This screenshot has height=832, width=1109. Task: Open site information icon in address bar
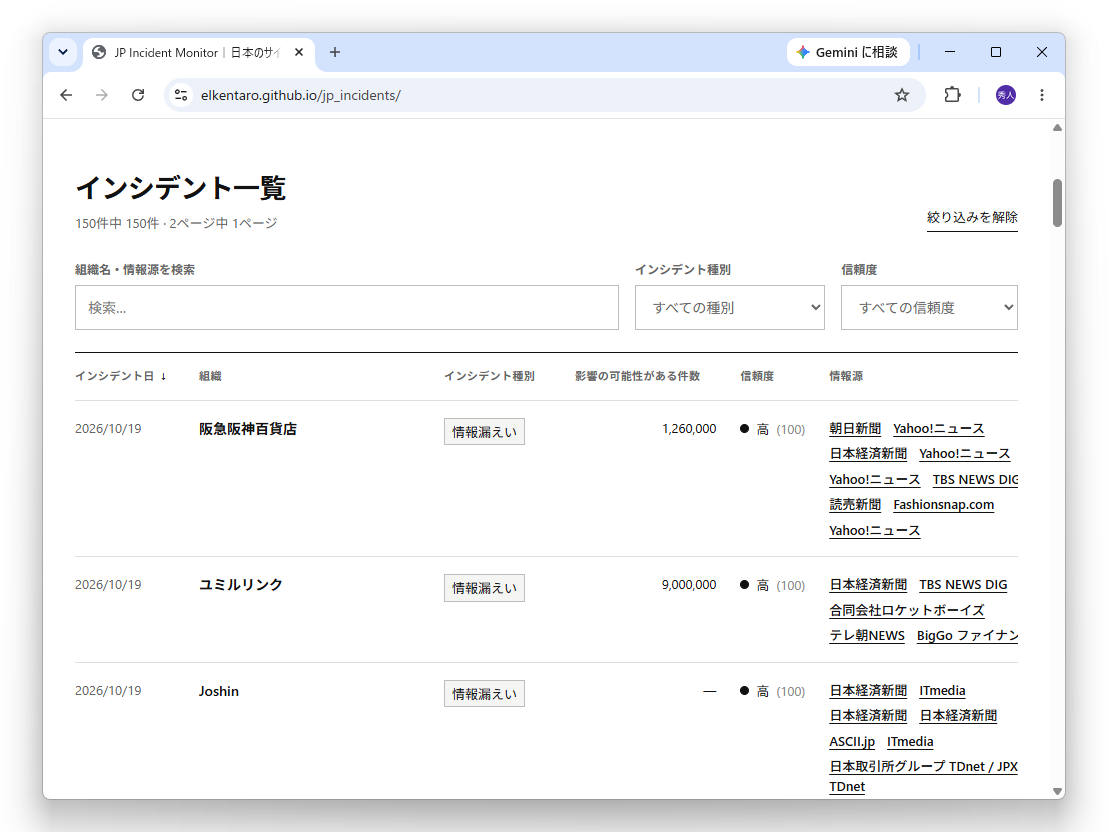pos(181,95)
